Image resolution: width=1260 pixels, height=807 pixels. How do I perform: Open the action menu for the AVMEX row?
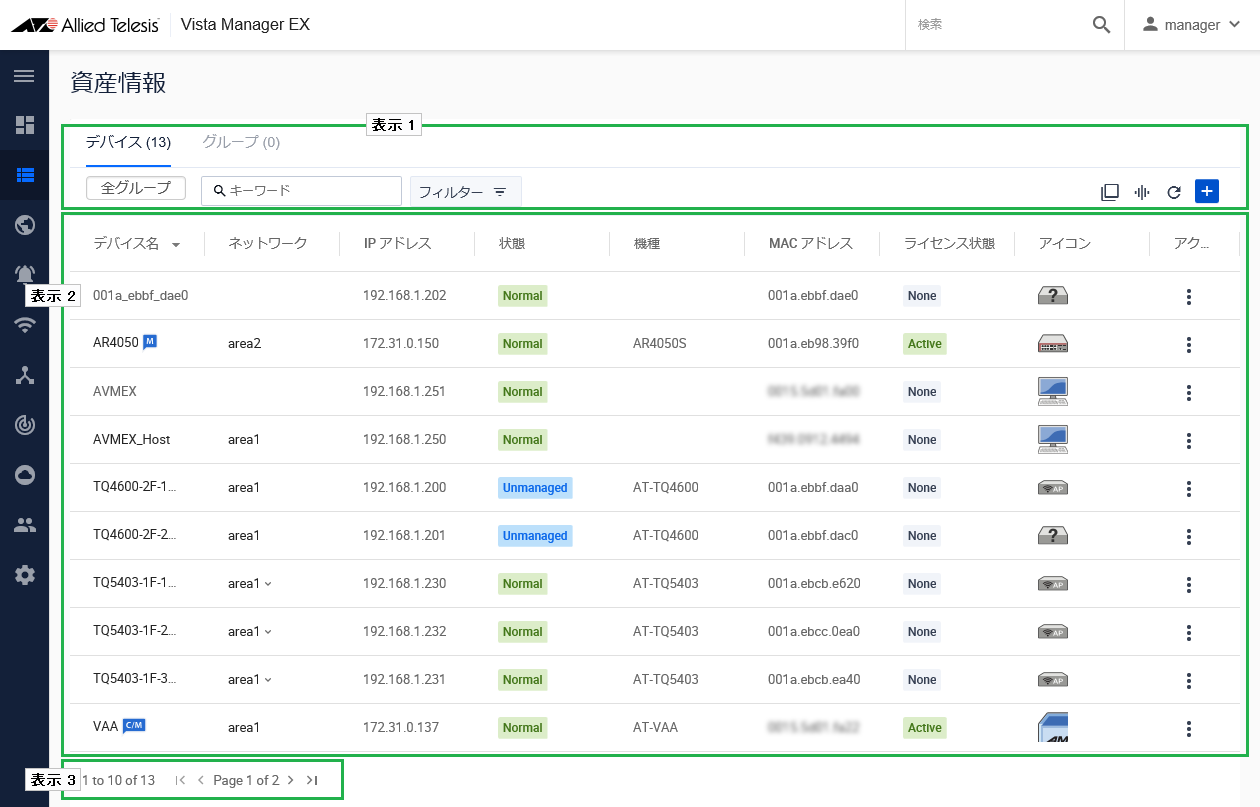tap(1189, 392)
